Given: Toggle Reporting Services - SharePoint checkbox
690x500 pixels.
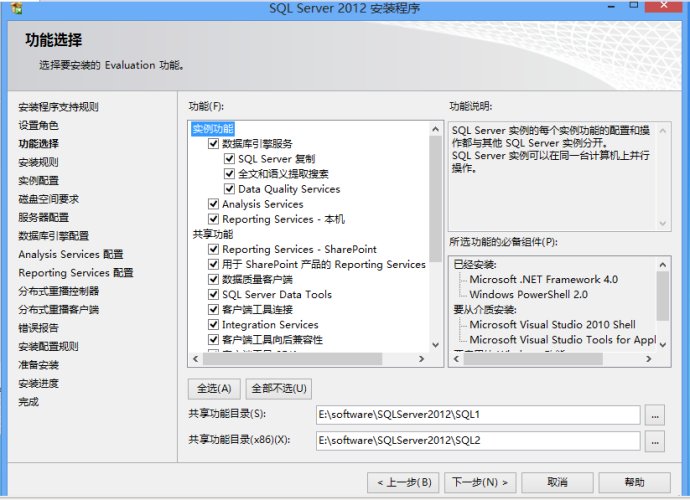Looking at the screenshot, I should pyautogui.click(x=213, y=249).
